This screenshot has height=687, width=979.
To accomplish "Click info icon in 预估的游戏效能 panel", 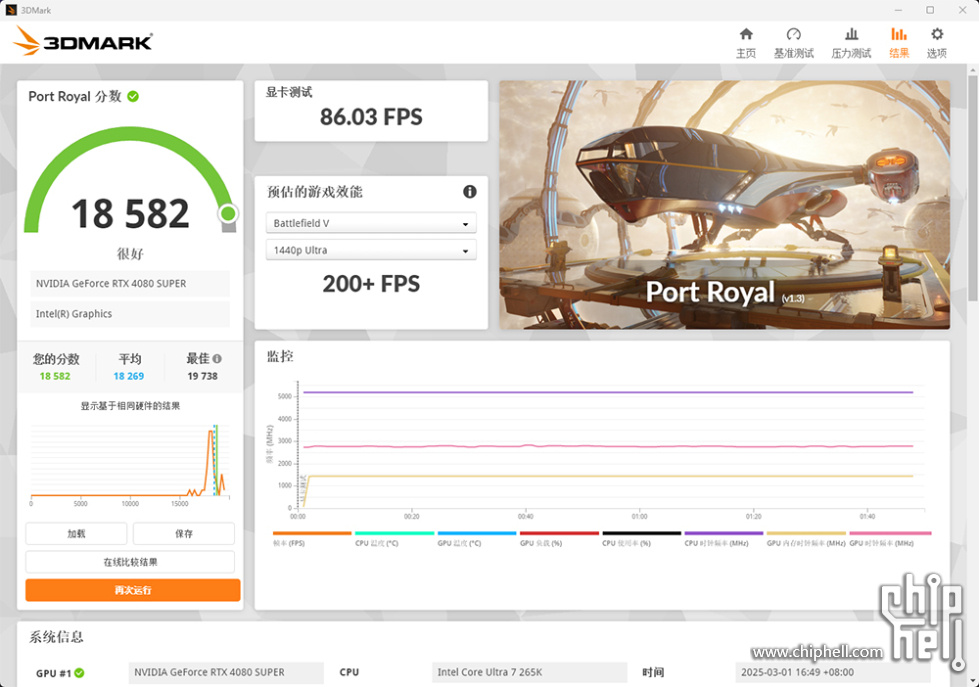I will click(470, 192).
